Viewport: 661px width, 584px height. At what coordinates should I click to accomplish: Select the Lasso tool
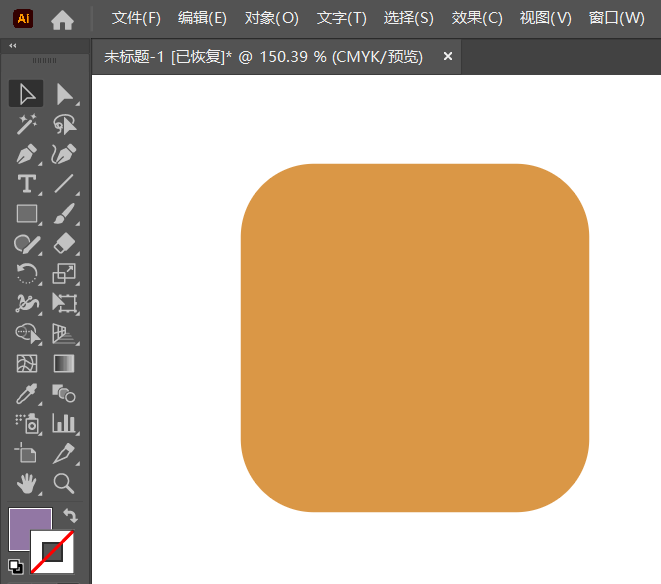64,124
